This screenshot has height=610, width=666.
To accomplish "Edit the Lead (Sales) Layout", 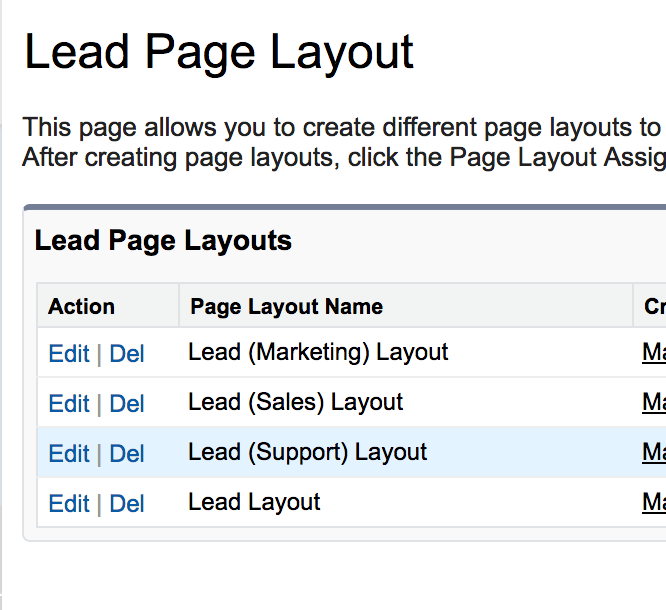I will [68, 404].
